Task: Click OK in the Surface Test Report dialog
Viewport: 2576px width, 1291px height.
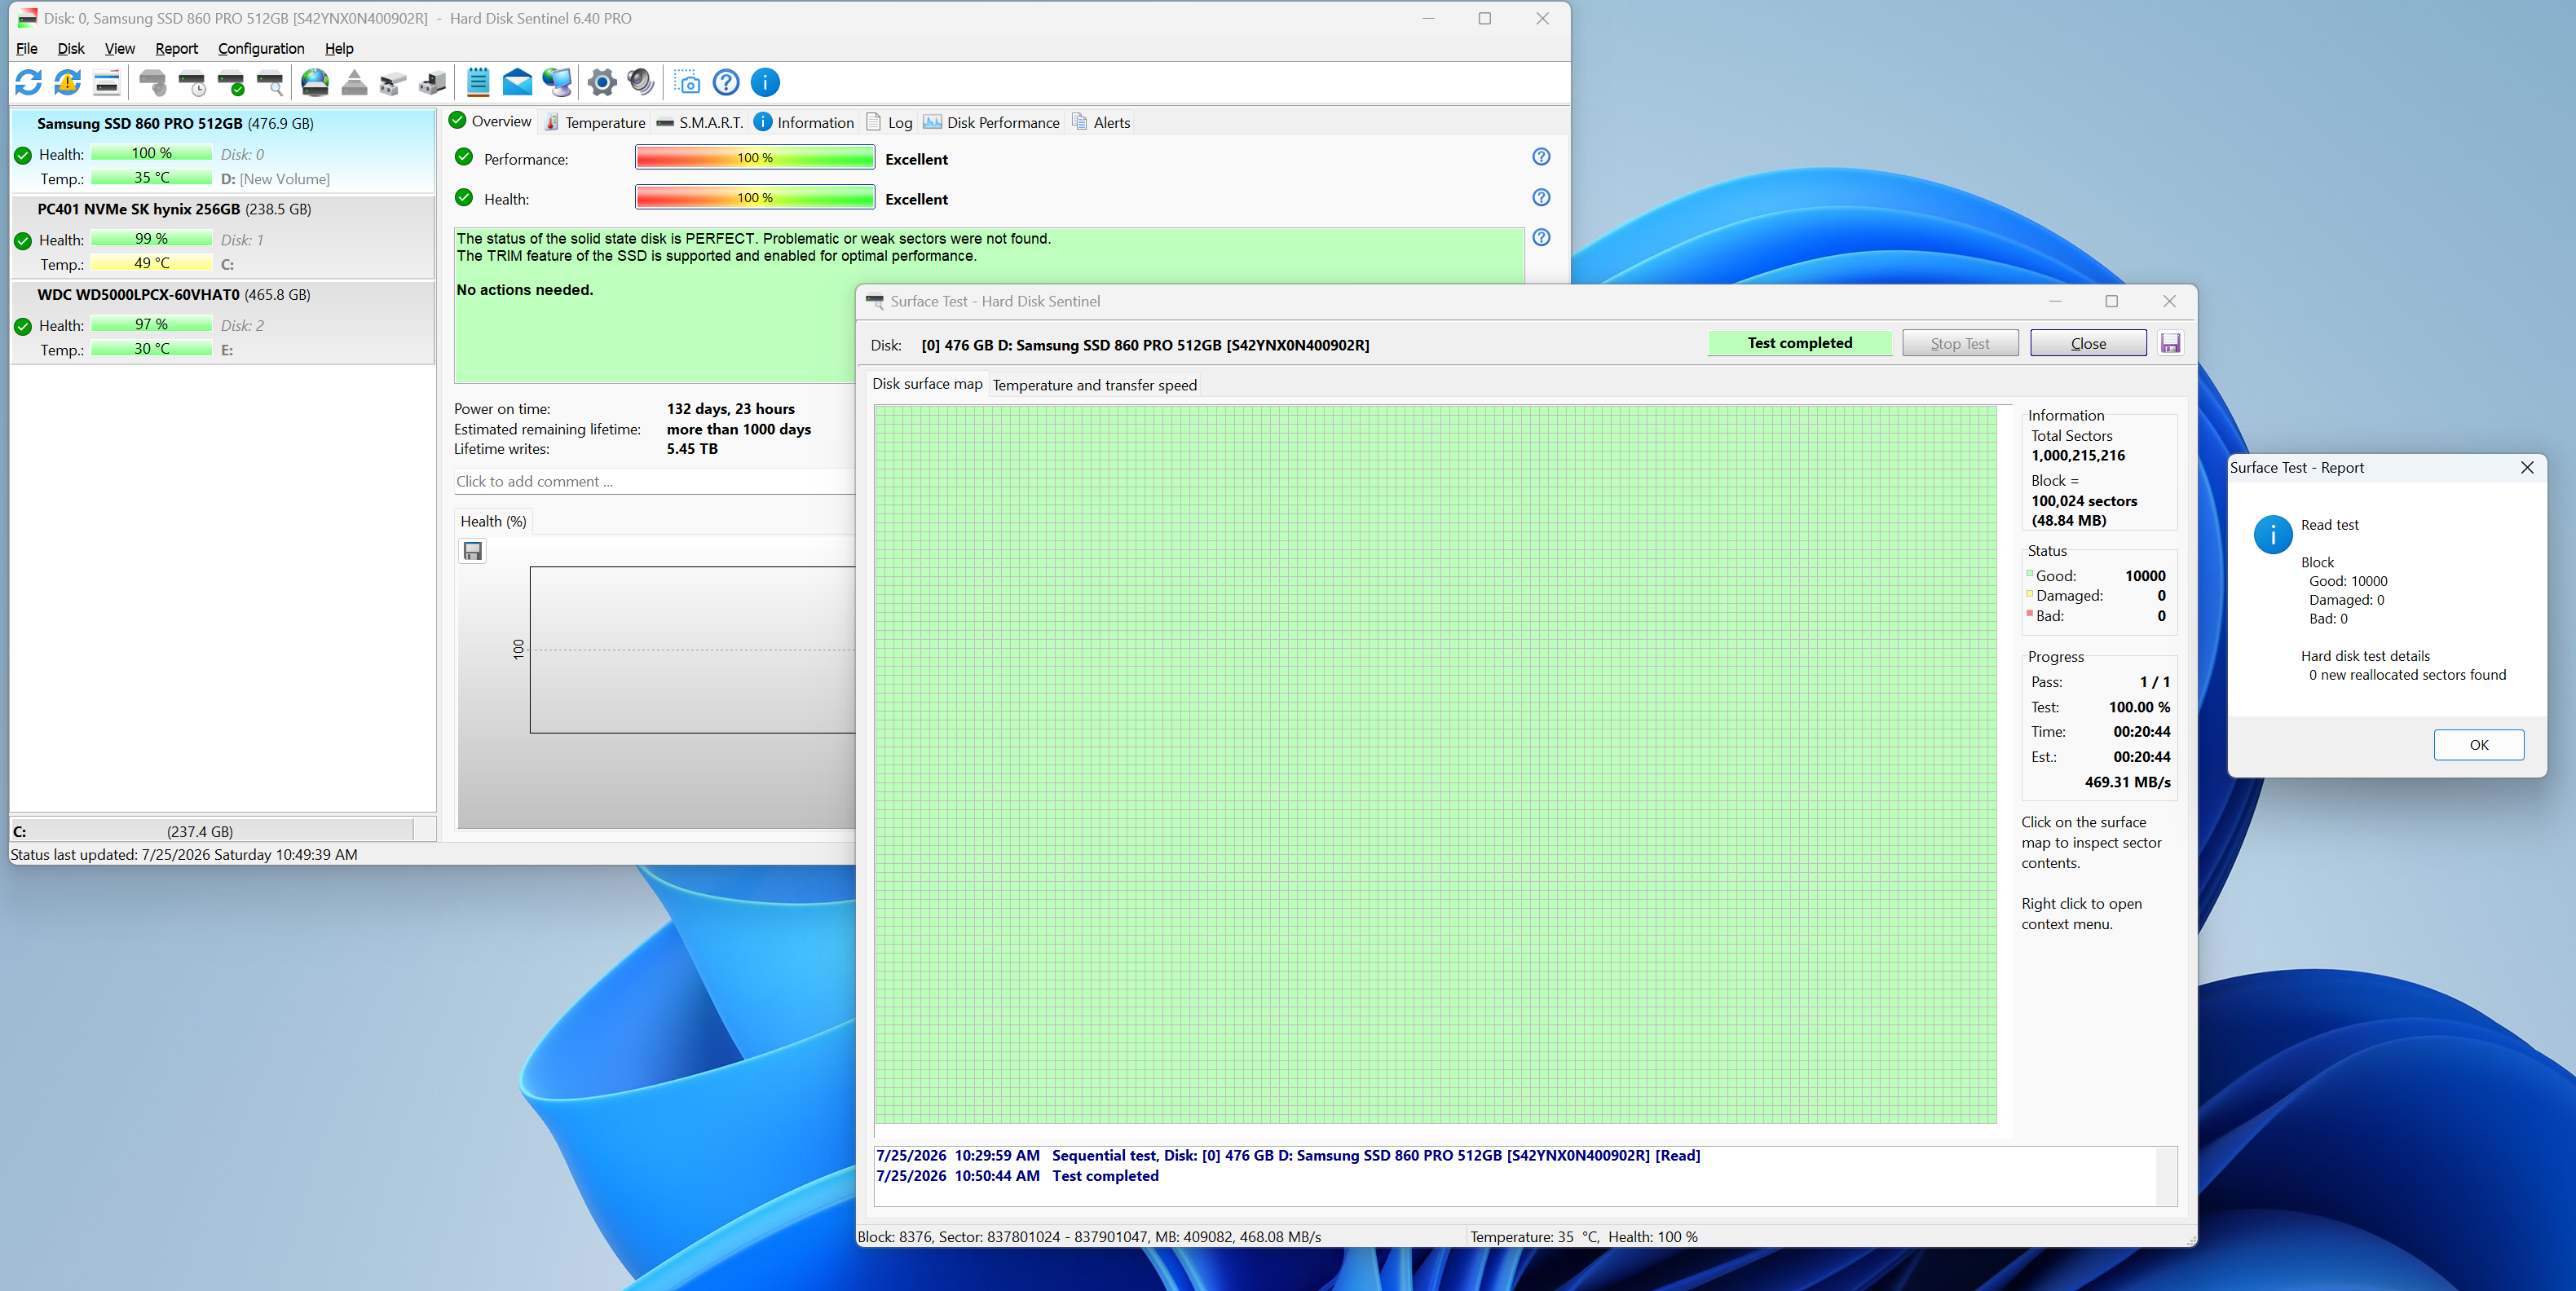Action: point(2478,744)
